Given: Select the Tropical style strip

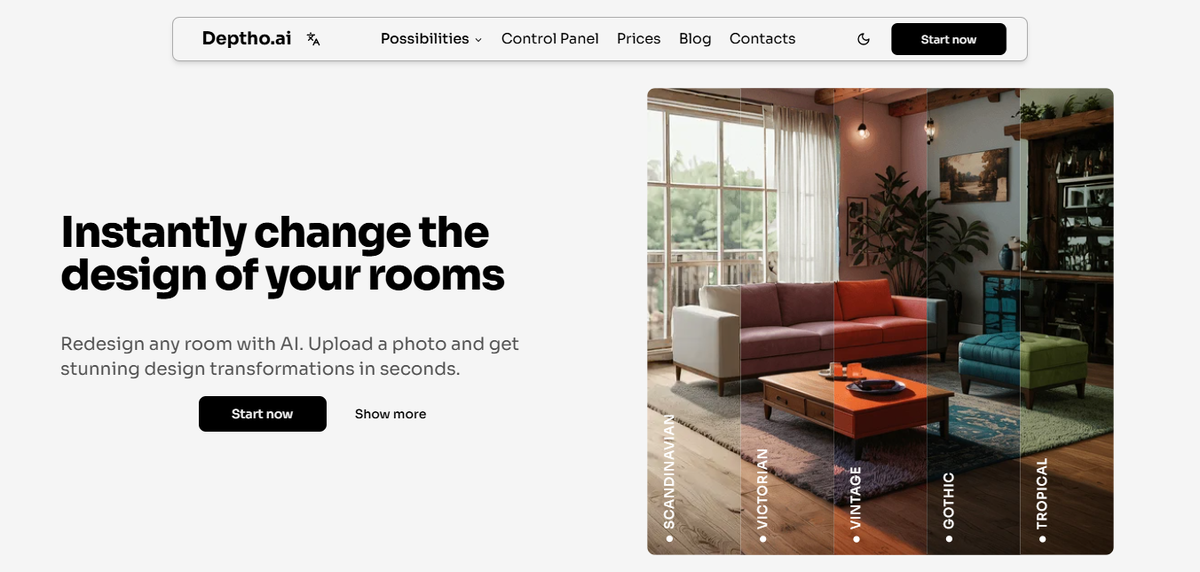Looking at the screenshot, I should [1066, 321].
